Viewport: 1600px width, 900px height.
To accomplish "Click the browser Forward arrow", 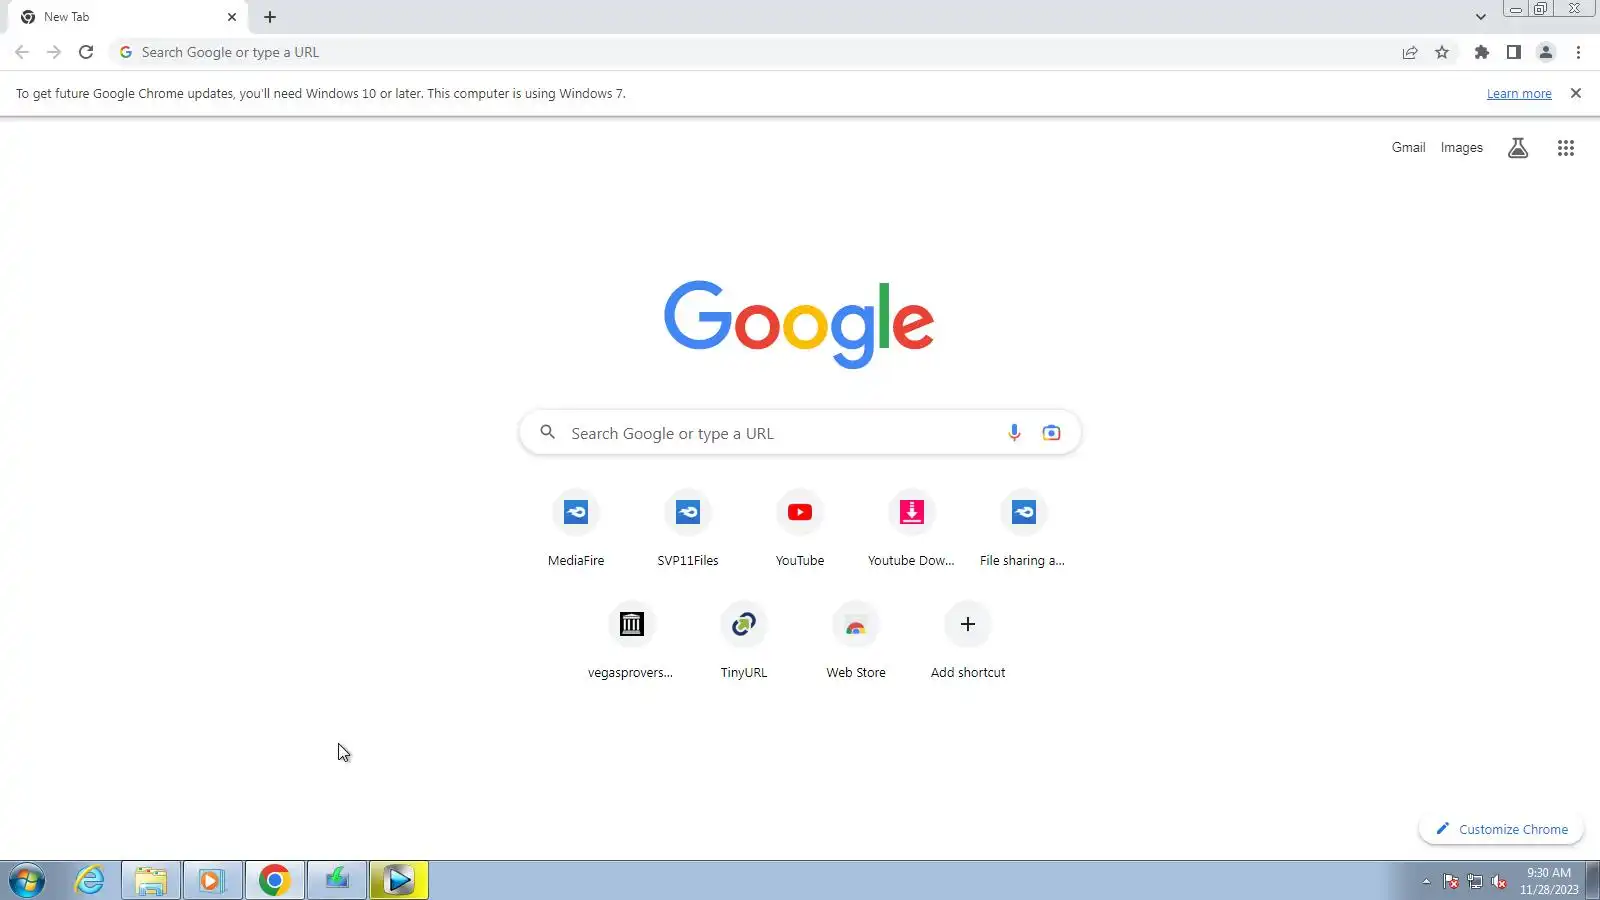I will pyautogui.click(x=54, y=52).
